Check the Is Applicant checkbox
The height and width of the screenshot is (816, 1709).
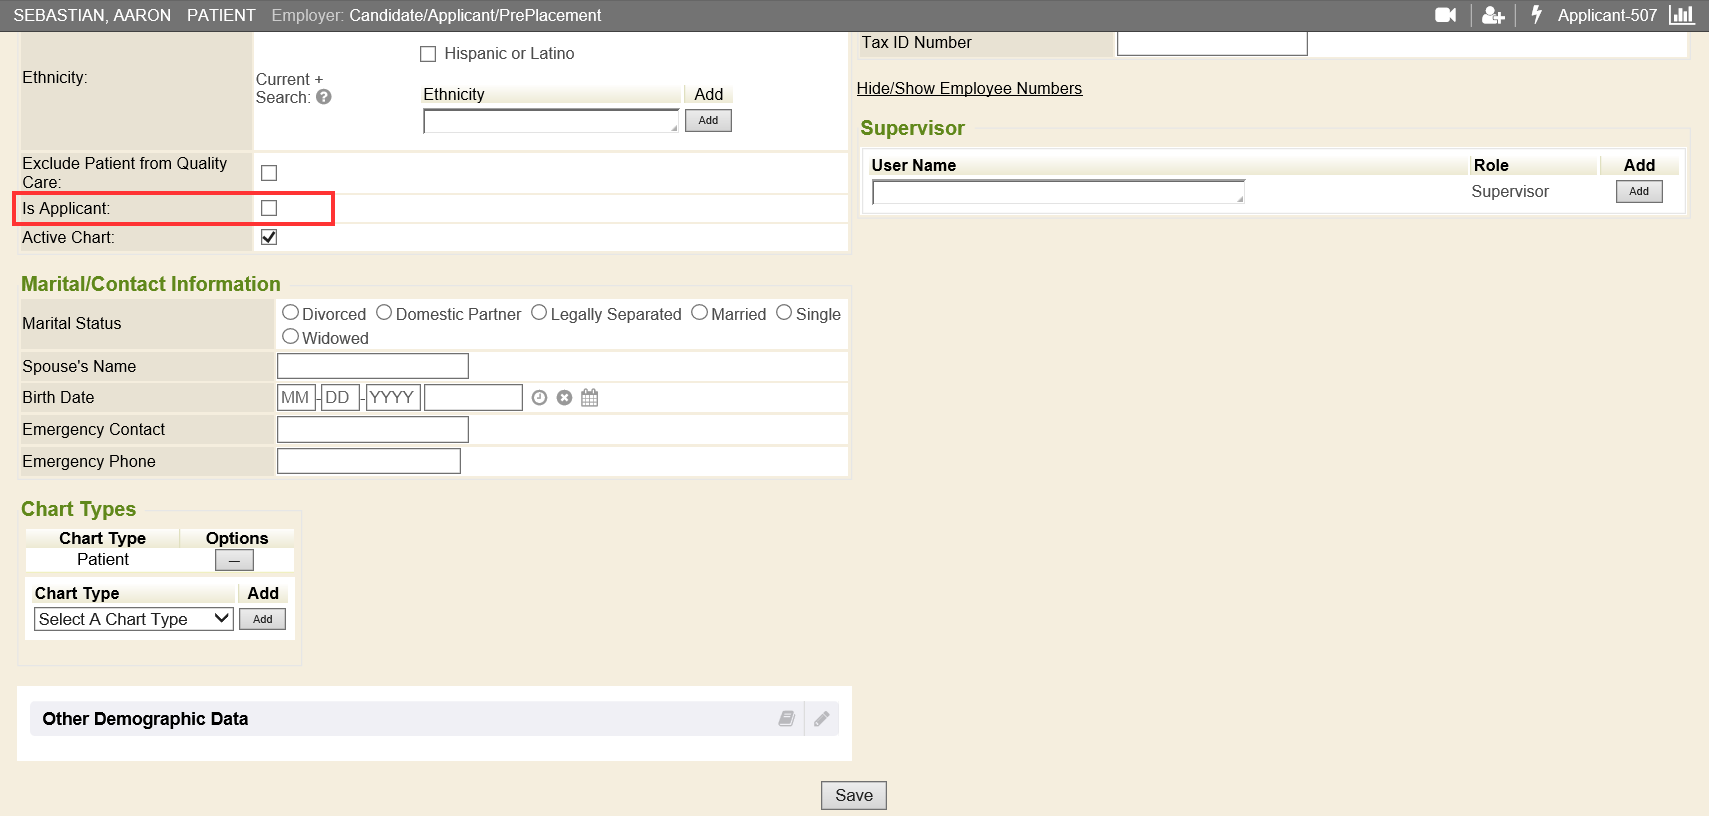coord(269,208)
